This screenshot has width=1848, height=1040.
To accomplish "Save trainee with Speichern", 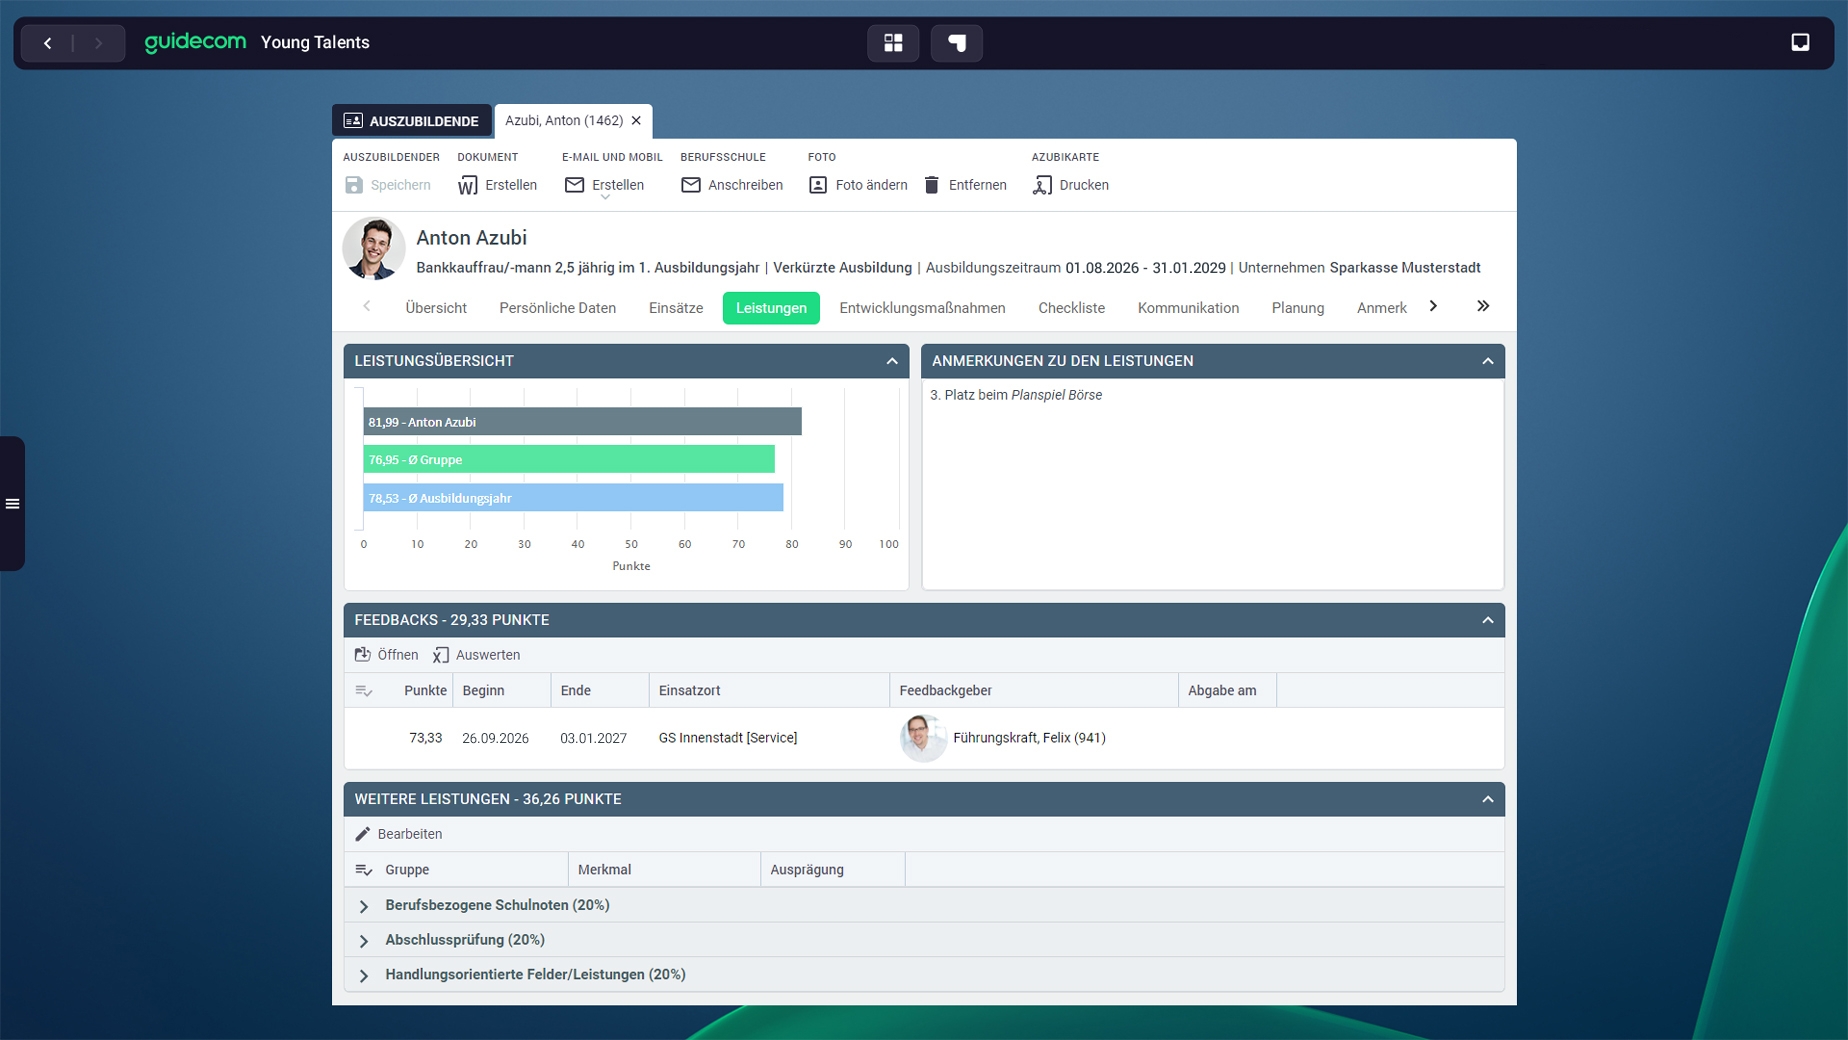I will pos(388,185).
